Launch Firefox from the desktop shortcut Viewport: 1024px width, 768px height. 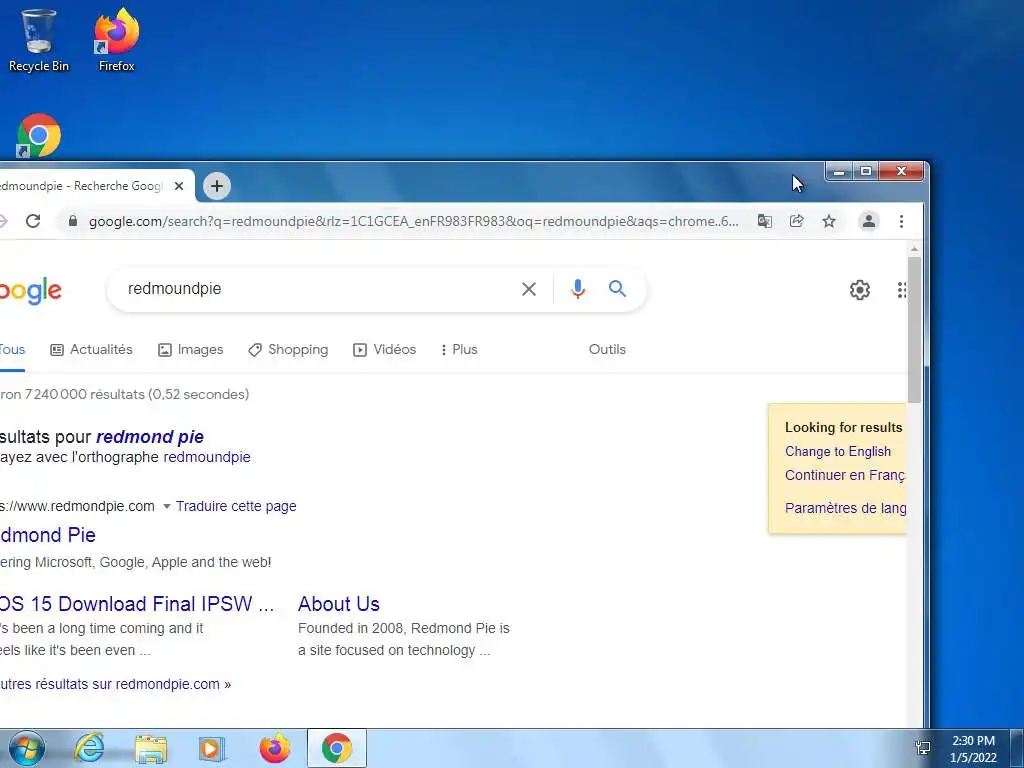pos(117,40)
